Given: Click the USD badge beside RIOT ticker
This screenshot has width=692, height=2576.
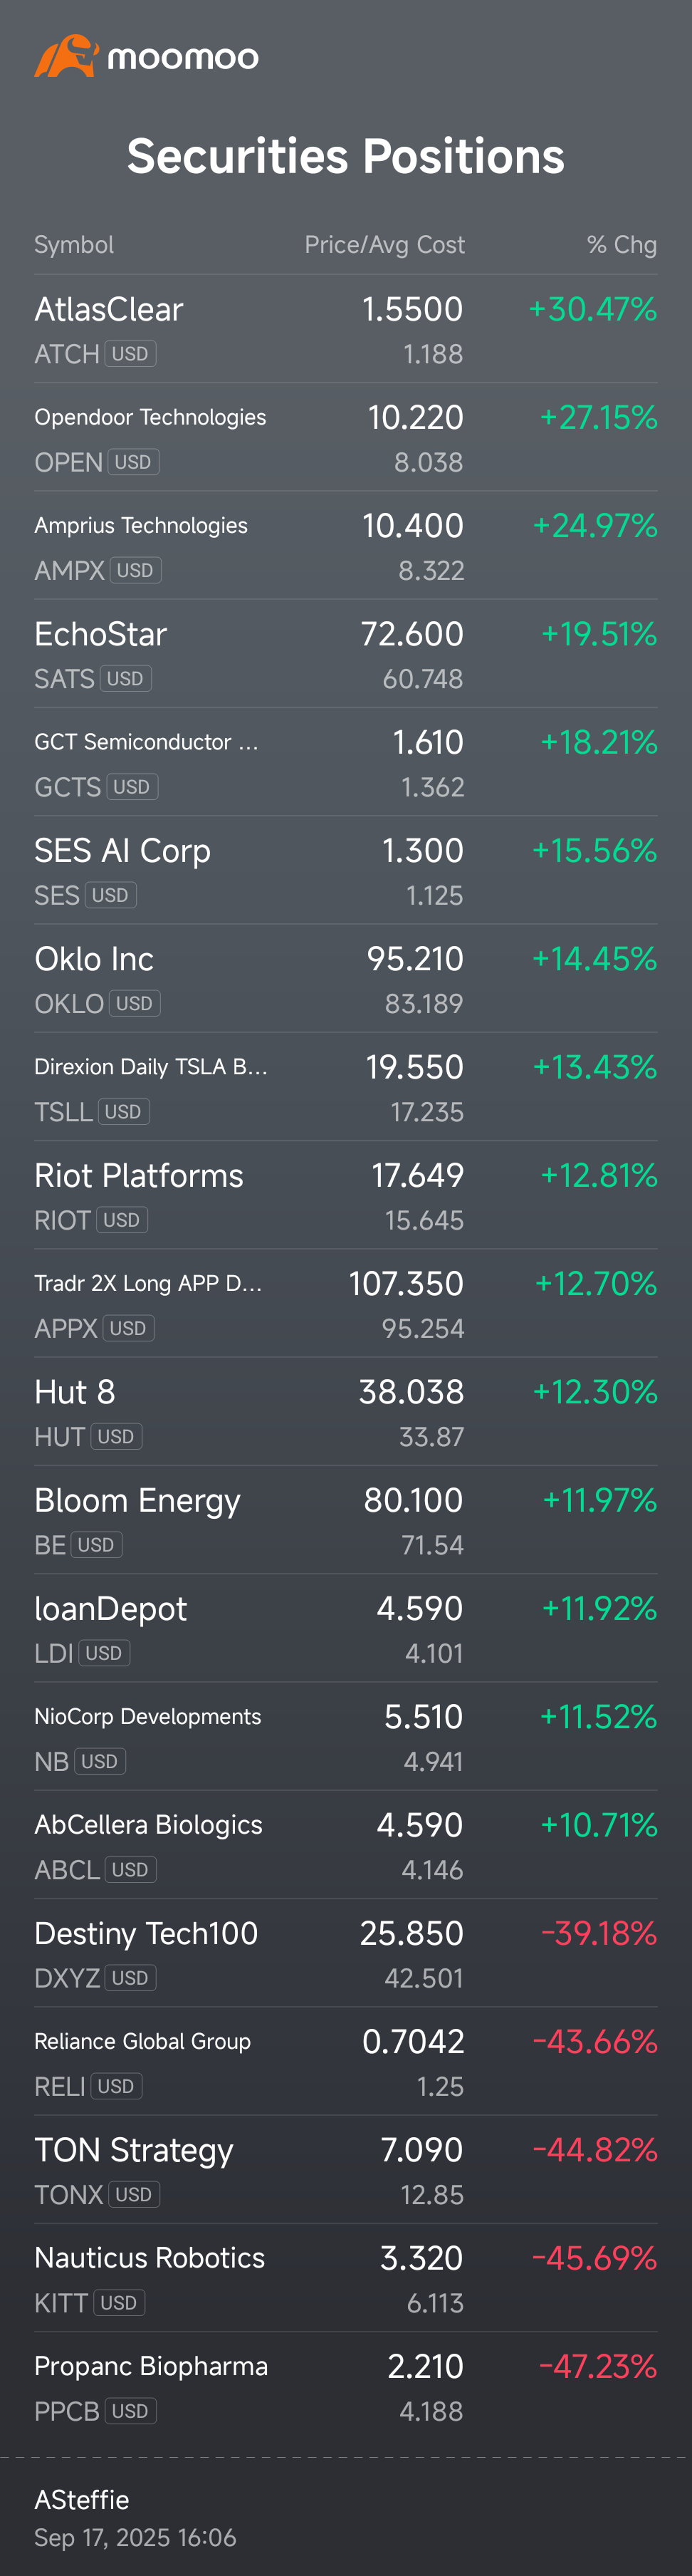Looking at the screenshot, I should tap(121, 1220).
